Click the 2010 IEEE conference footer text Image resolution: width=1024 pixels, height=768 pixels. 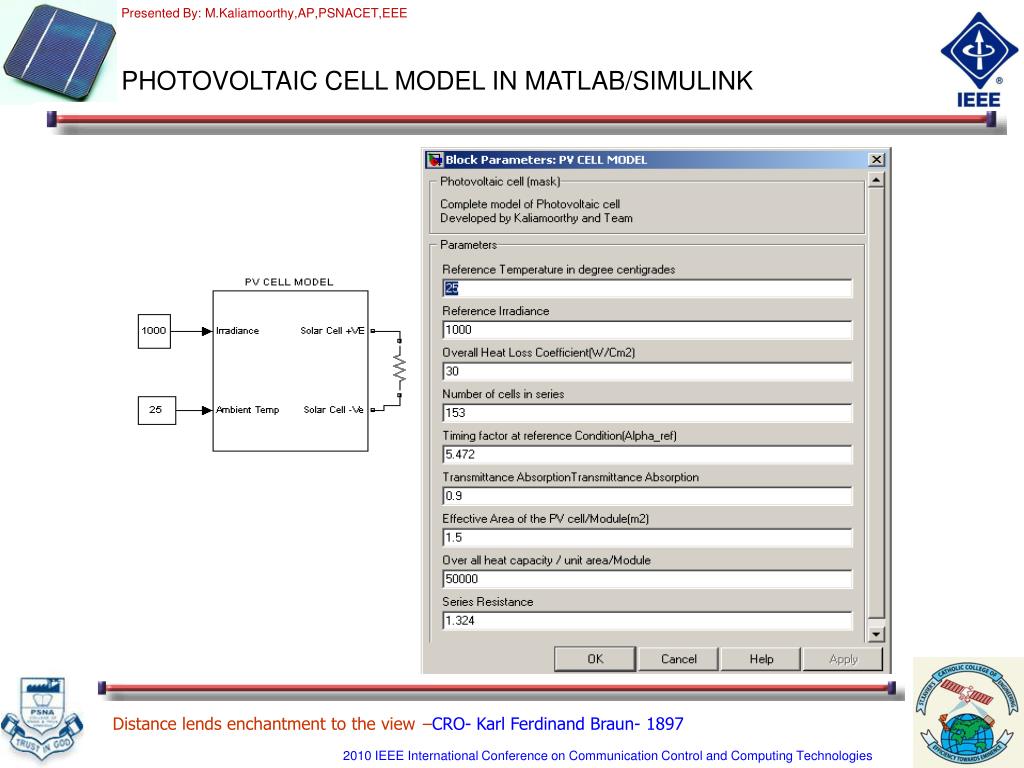(607, 756)
